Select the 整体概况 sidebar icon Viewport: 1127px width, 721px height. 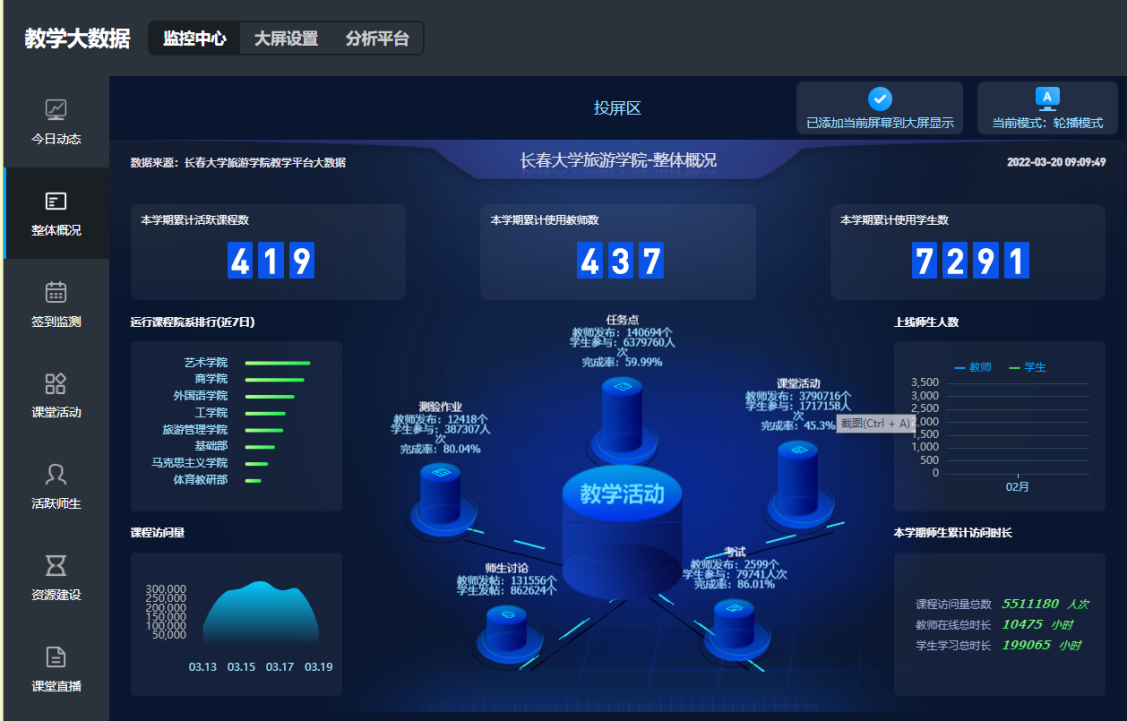(x=56, y=202)
